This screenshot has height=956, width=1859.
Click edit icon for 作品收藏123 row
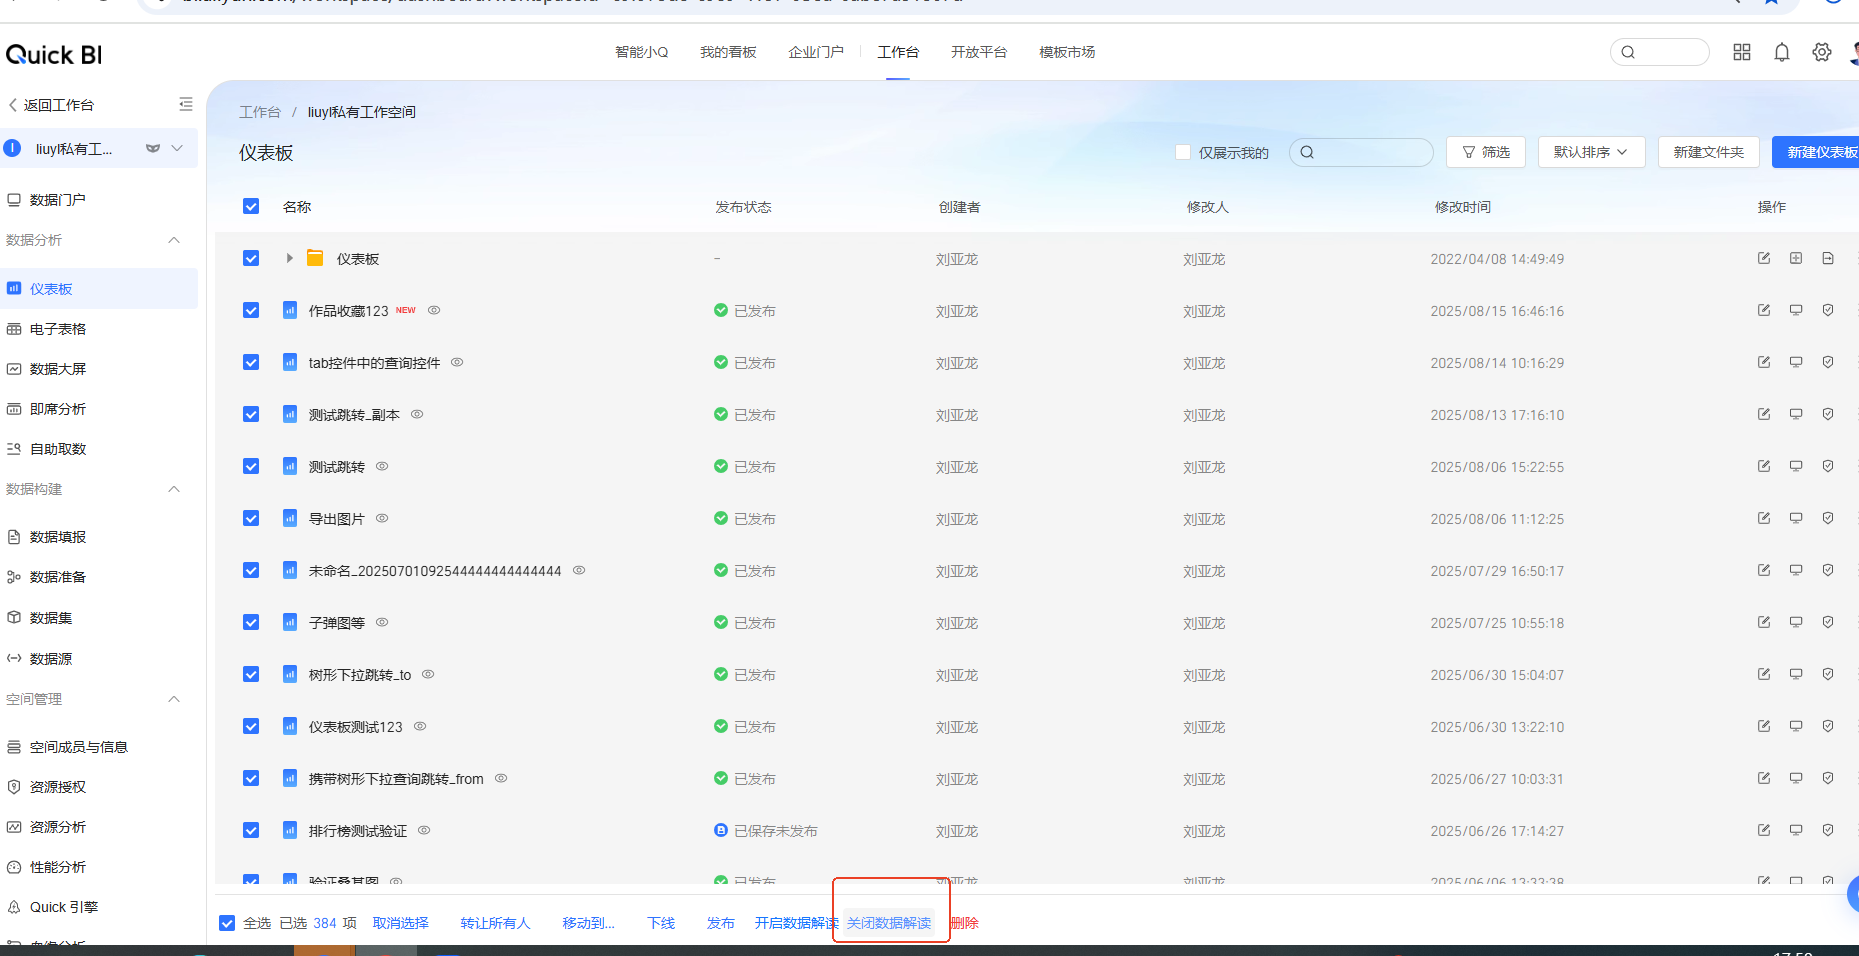1764,310
